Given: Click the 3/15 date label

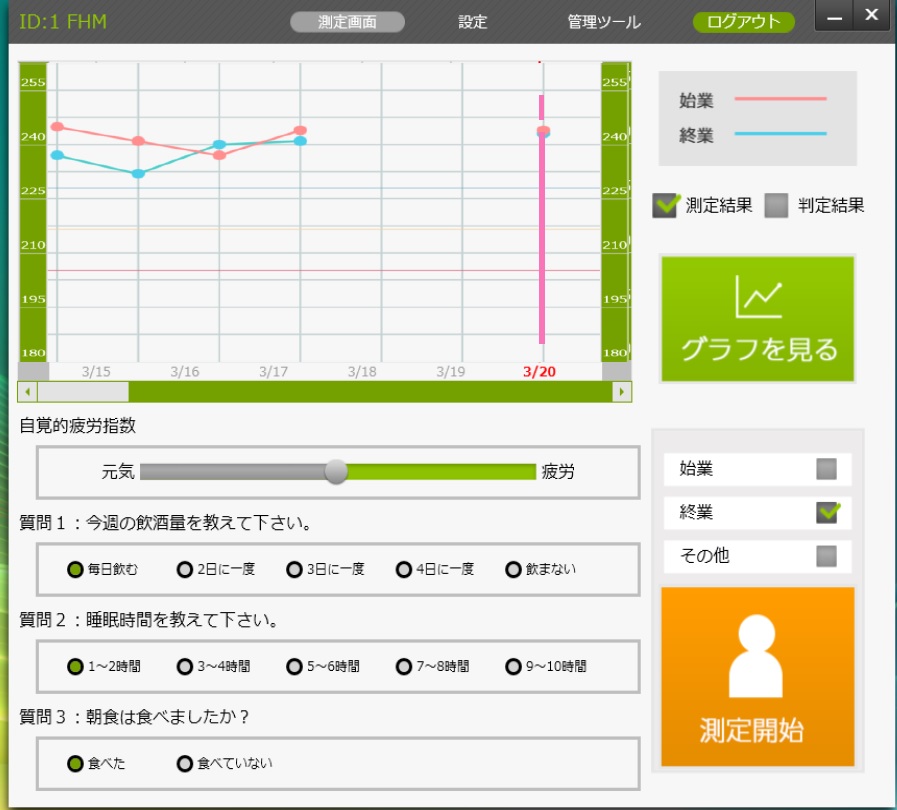Looking at the screenshot, I should 96,372.
